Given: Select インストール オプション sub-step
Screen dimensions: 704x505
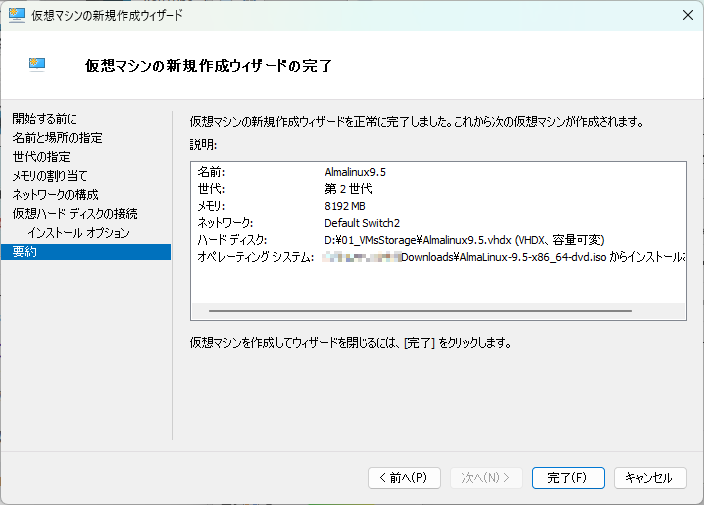Looking at the screenshot, I should pos(78,233).
